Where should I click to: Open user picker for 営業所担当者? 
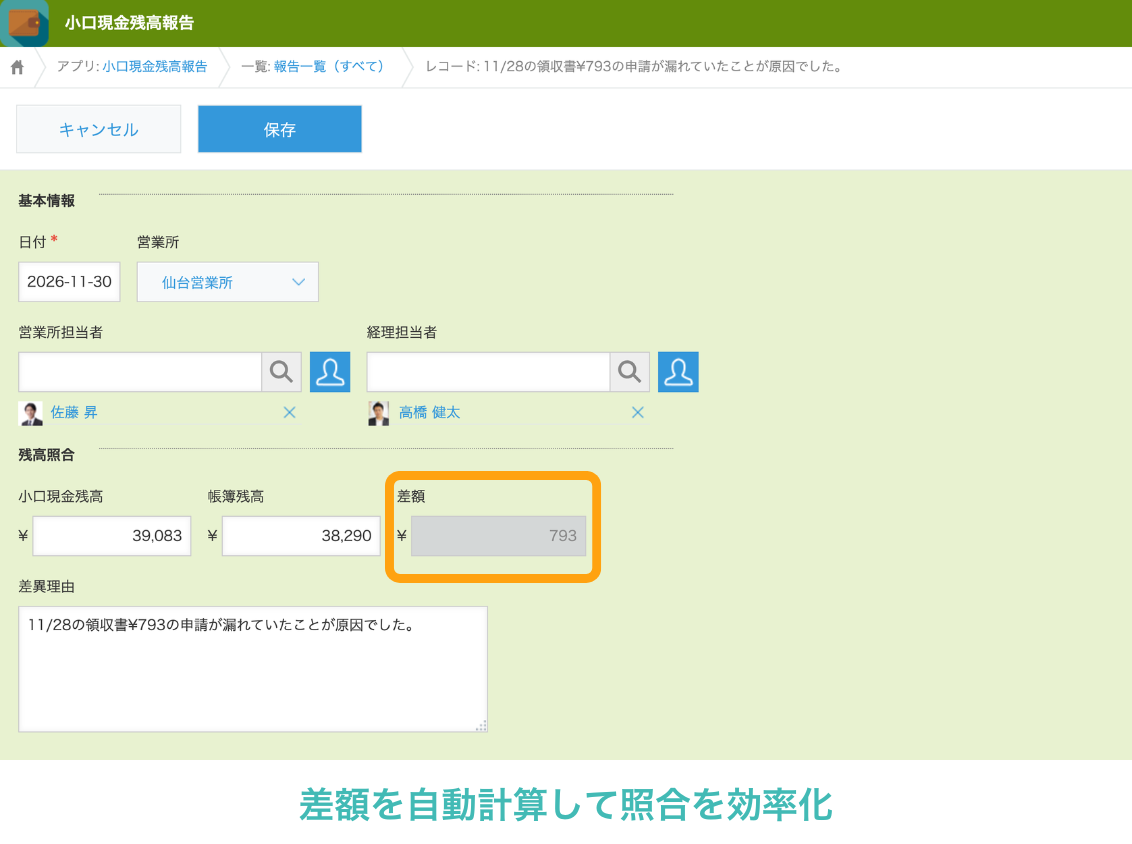(x=330, y=372)
